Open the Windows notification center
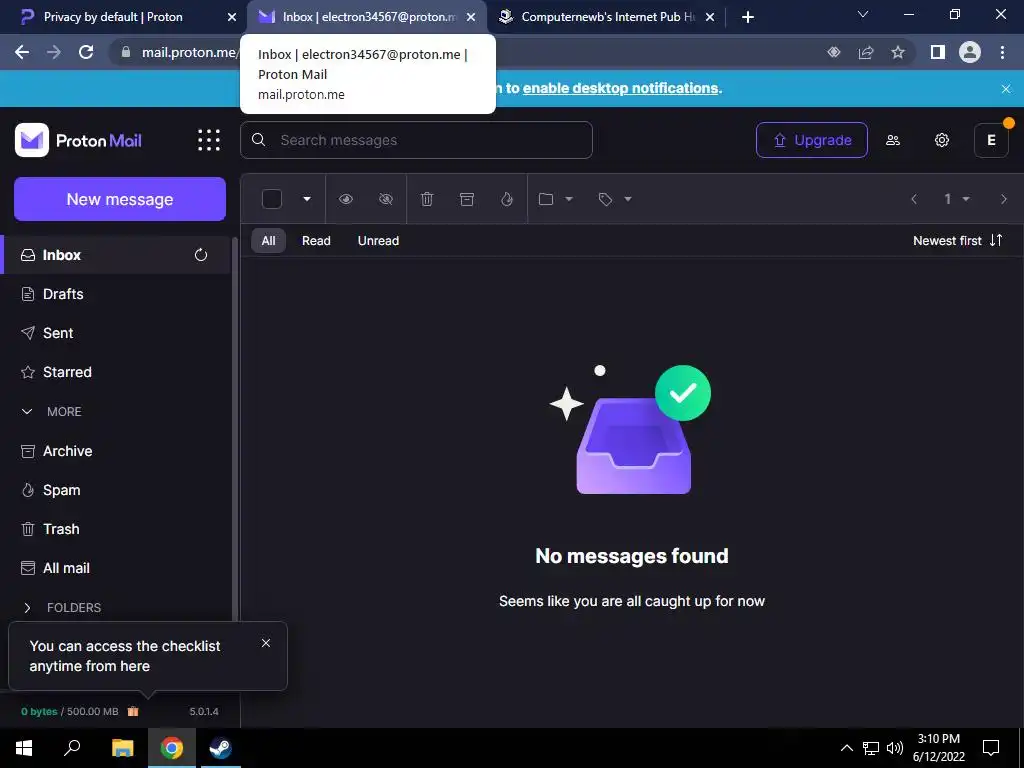Viewport: 1024px width, 768px height. 991,748
